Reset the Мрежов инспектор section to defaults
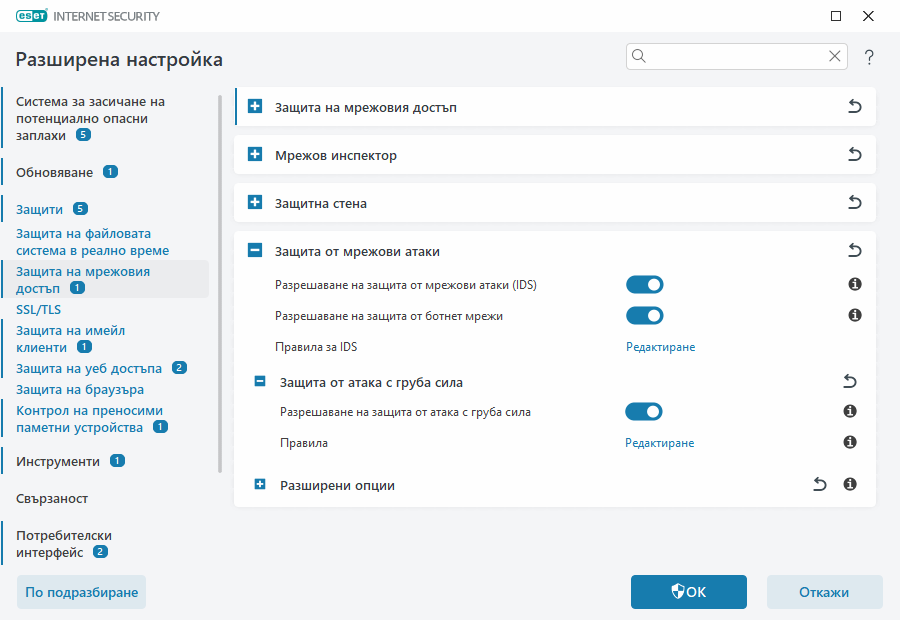The height and width of the screenshot is (620, 900). (x=855, y=155)
